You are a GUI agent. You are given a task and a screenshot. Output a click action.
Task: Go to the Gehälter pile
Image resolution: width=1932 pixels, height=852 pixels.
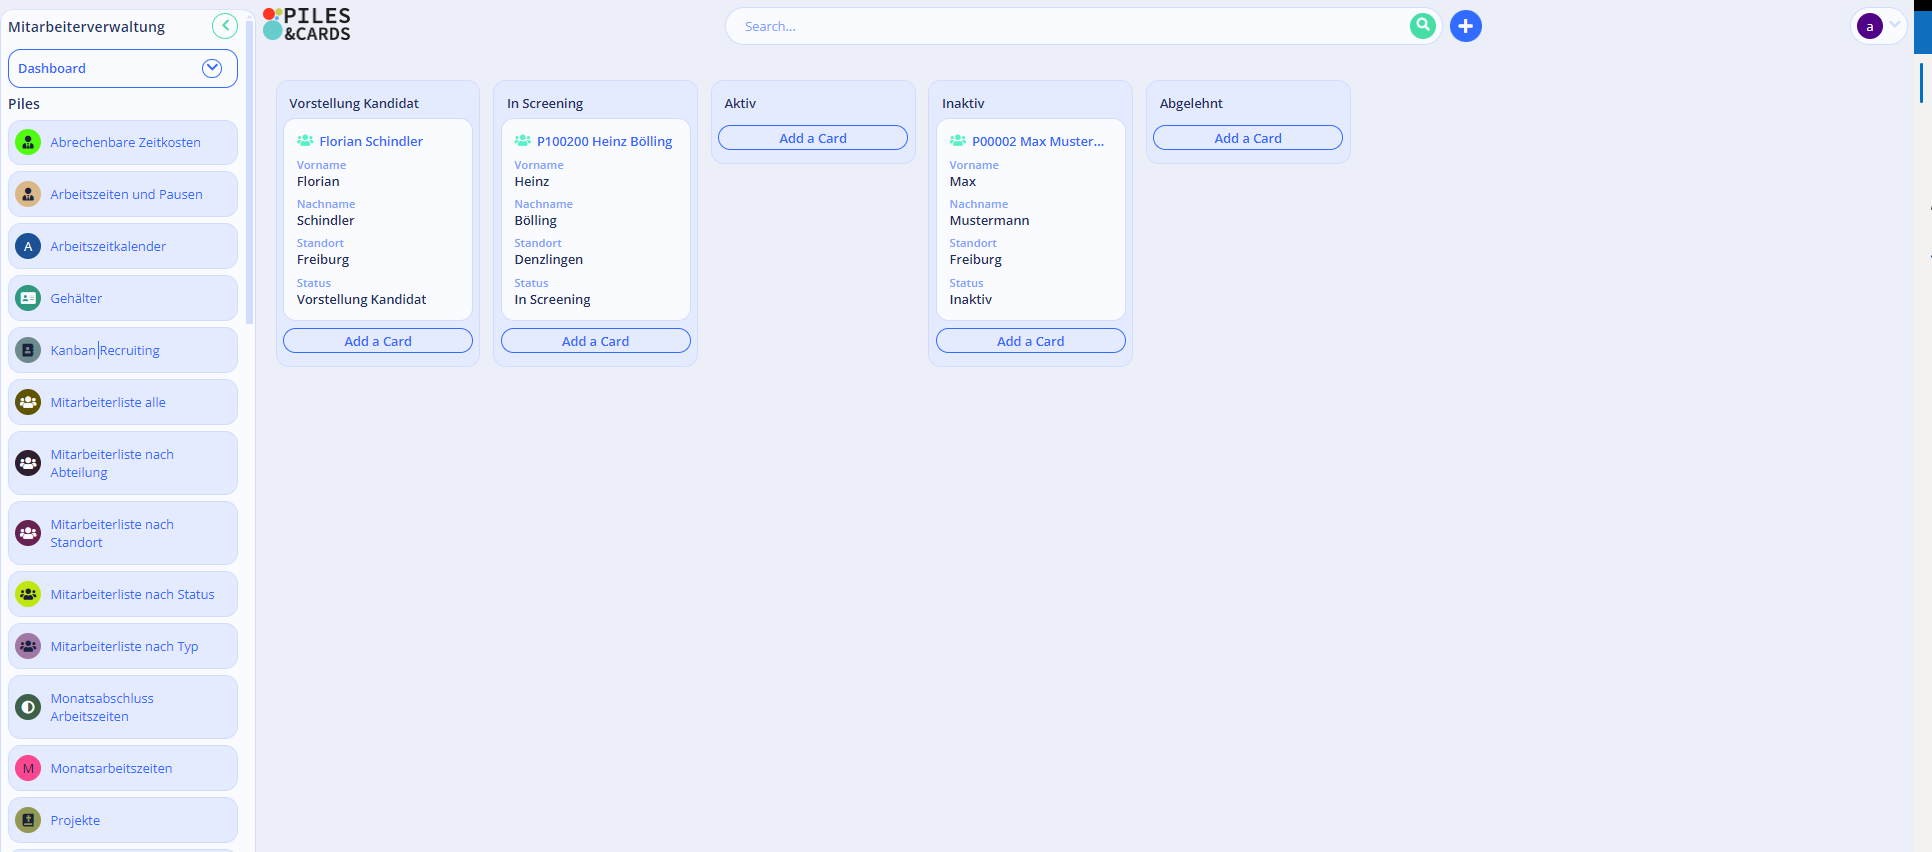click(123, 298)
